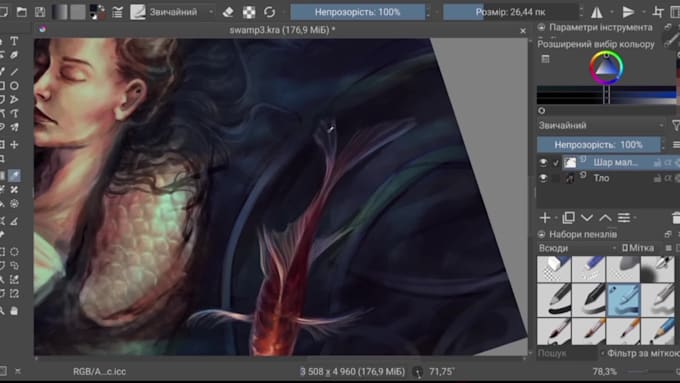
Task: Select the Freehand Selection tool
Action: pyautogui.click(x=14, y=265)
